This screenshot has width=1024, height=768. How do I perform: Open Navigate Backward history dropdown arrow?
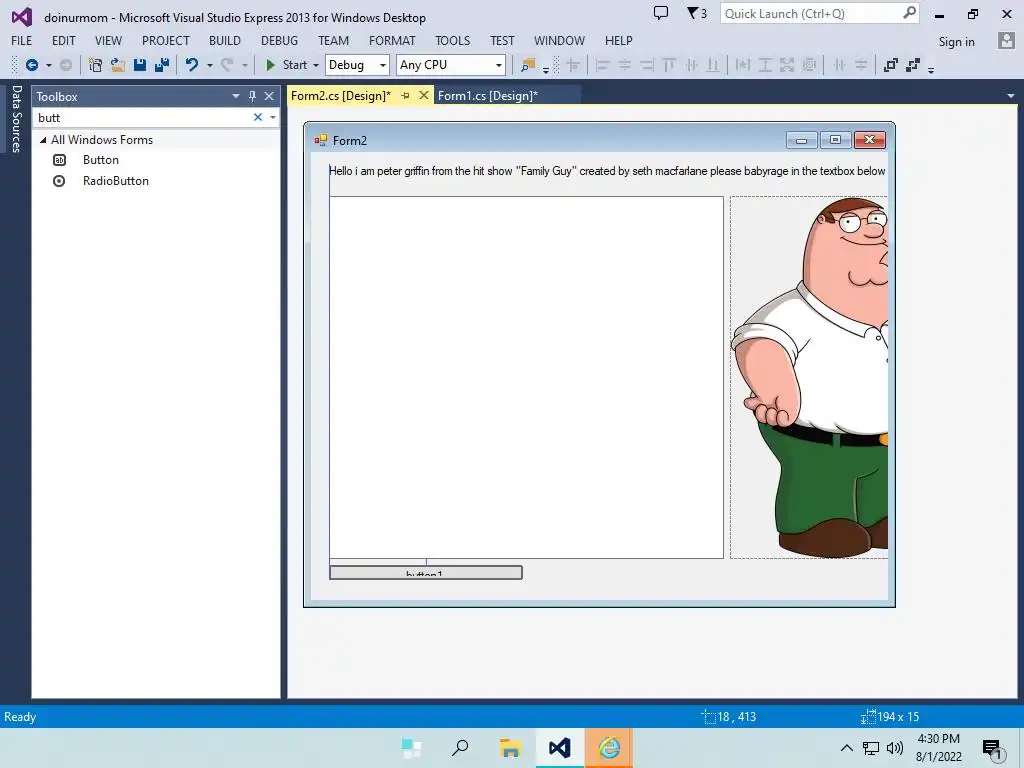(48, 65)
